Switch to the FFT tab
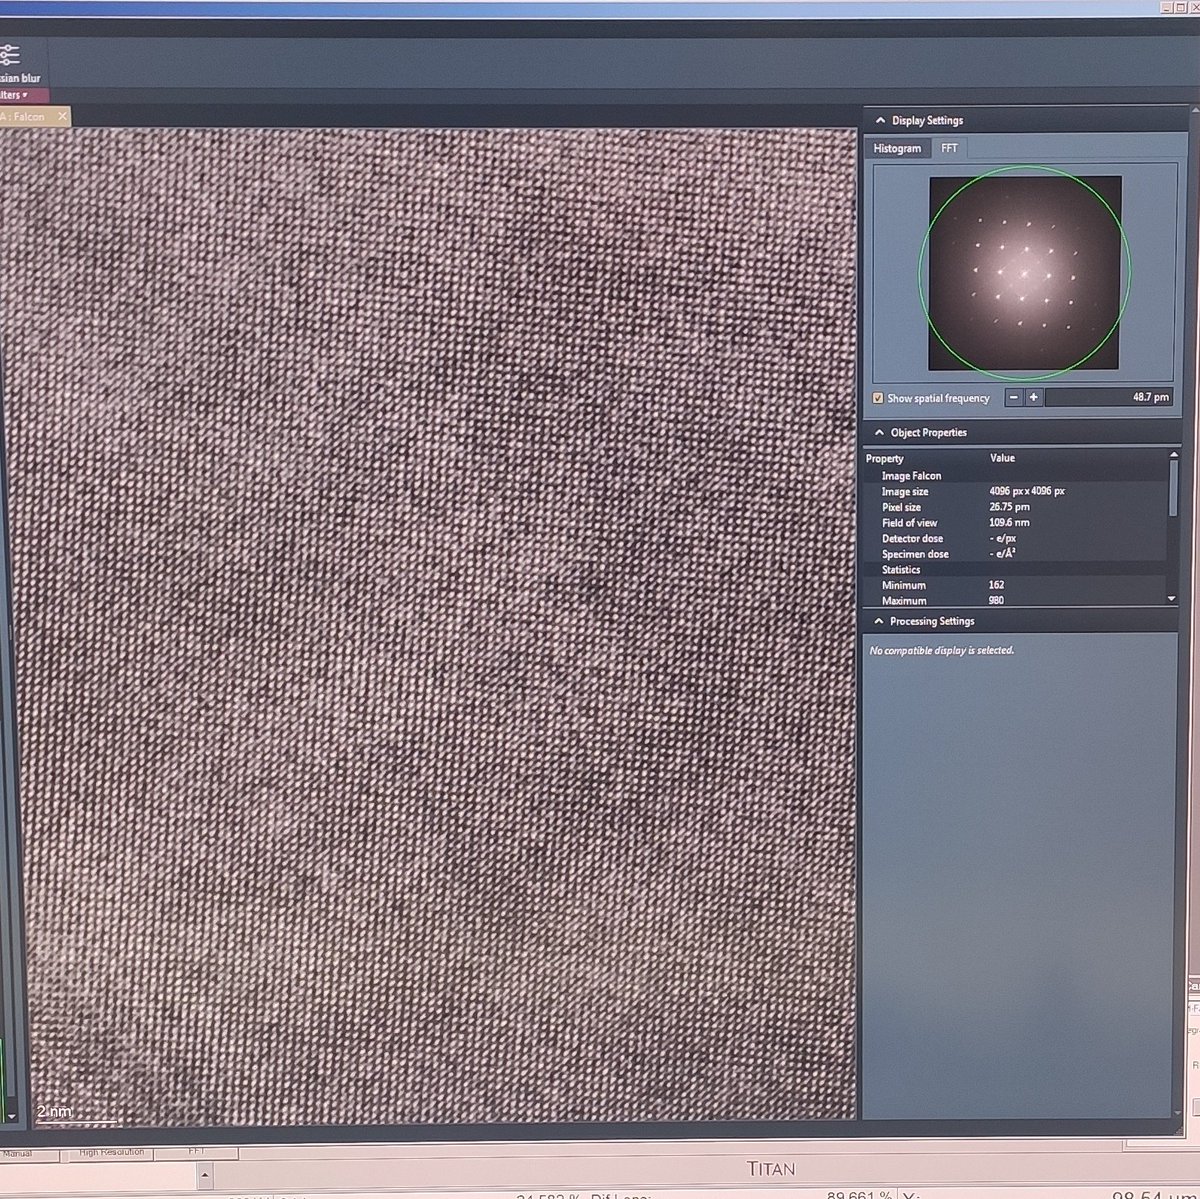1200x1199 pixels. point(949,148)
